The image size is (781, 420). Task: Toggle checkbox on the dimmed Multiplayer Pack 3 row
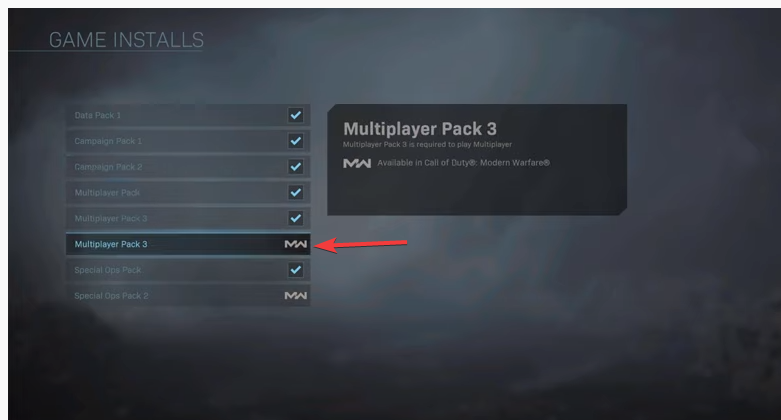(x=296, y=218)
